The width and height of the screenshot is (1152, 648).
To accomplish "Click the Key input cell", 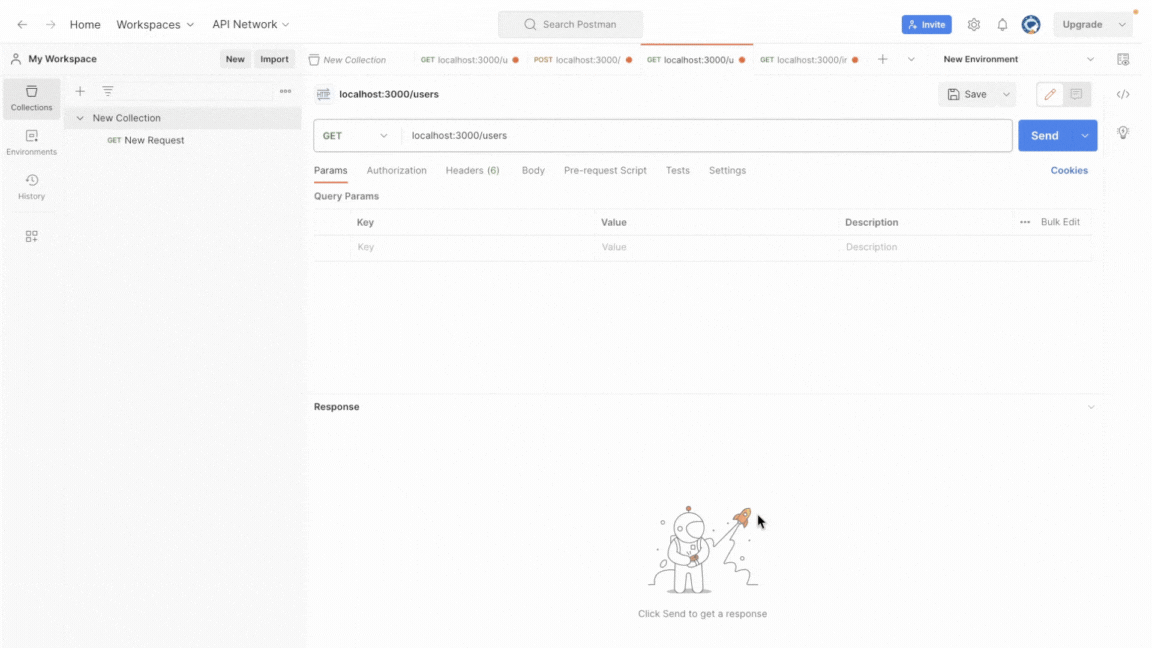I will point(473,247).
